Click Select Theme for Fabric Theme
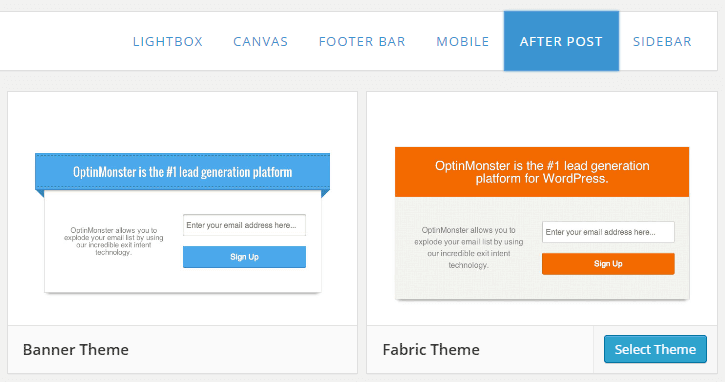This screenshot has width=725, height=382. coord(655,349)
